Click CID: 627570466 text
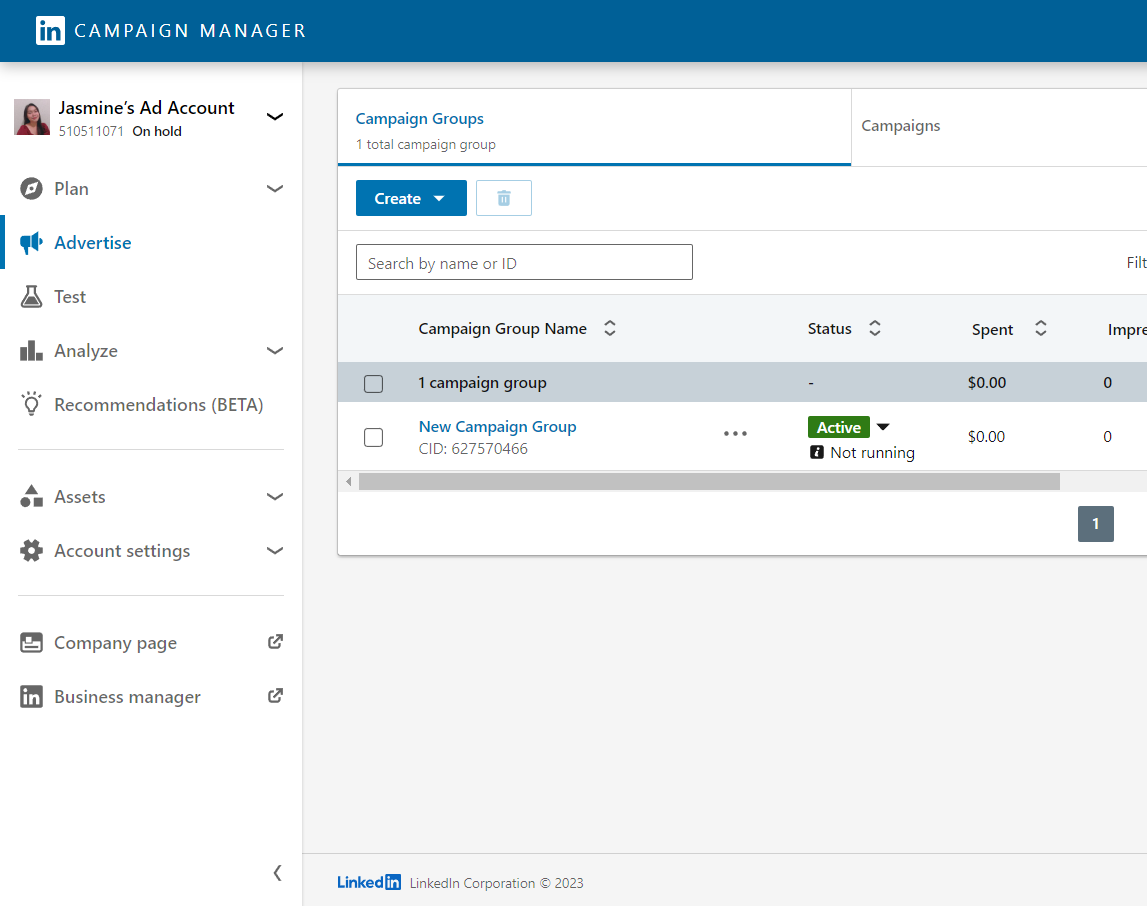Screen dimensions: 1147x906 473,449
